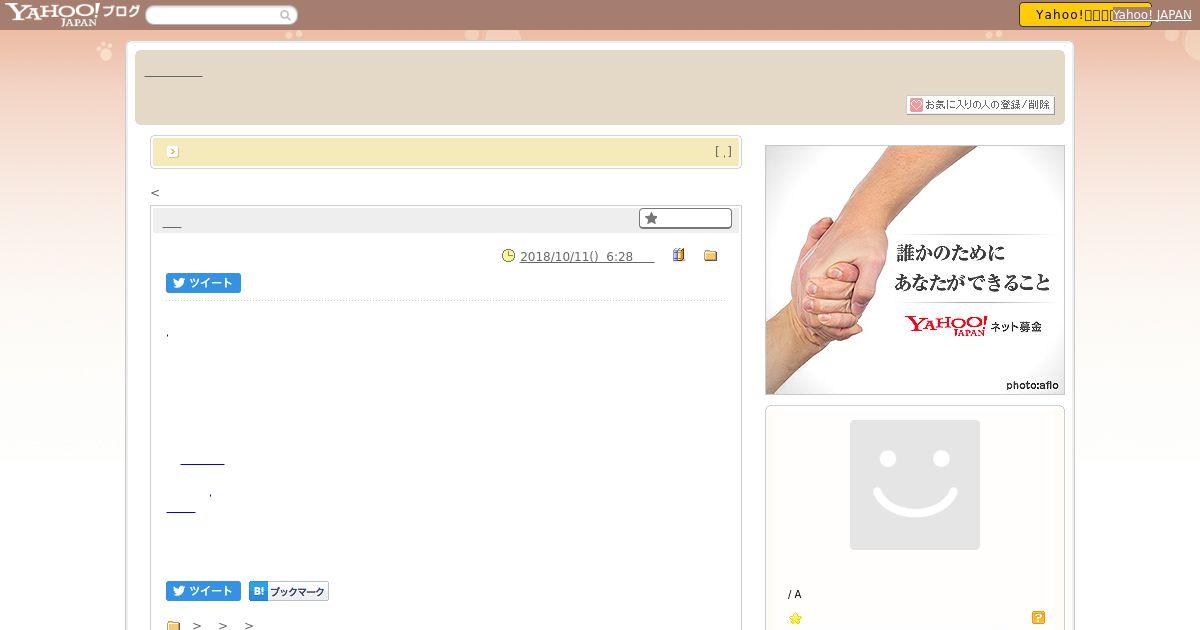Click the second blue link in post body
This screenshot has height=630, width=1200.
click(x=180, y=509)
